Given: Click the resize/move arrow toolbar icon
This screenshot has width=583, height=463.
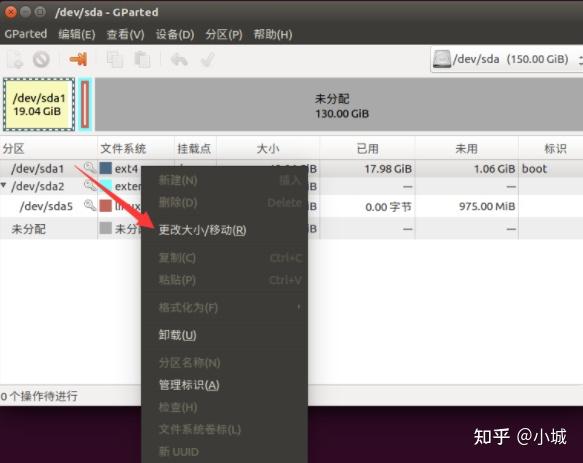Looking at the screenshot, I should tap(78, 59).
